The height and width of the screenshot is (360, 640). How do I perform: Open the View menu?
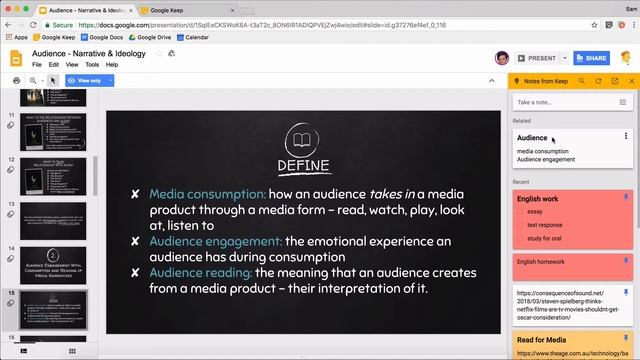72,64
